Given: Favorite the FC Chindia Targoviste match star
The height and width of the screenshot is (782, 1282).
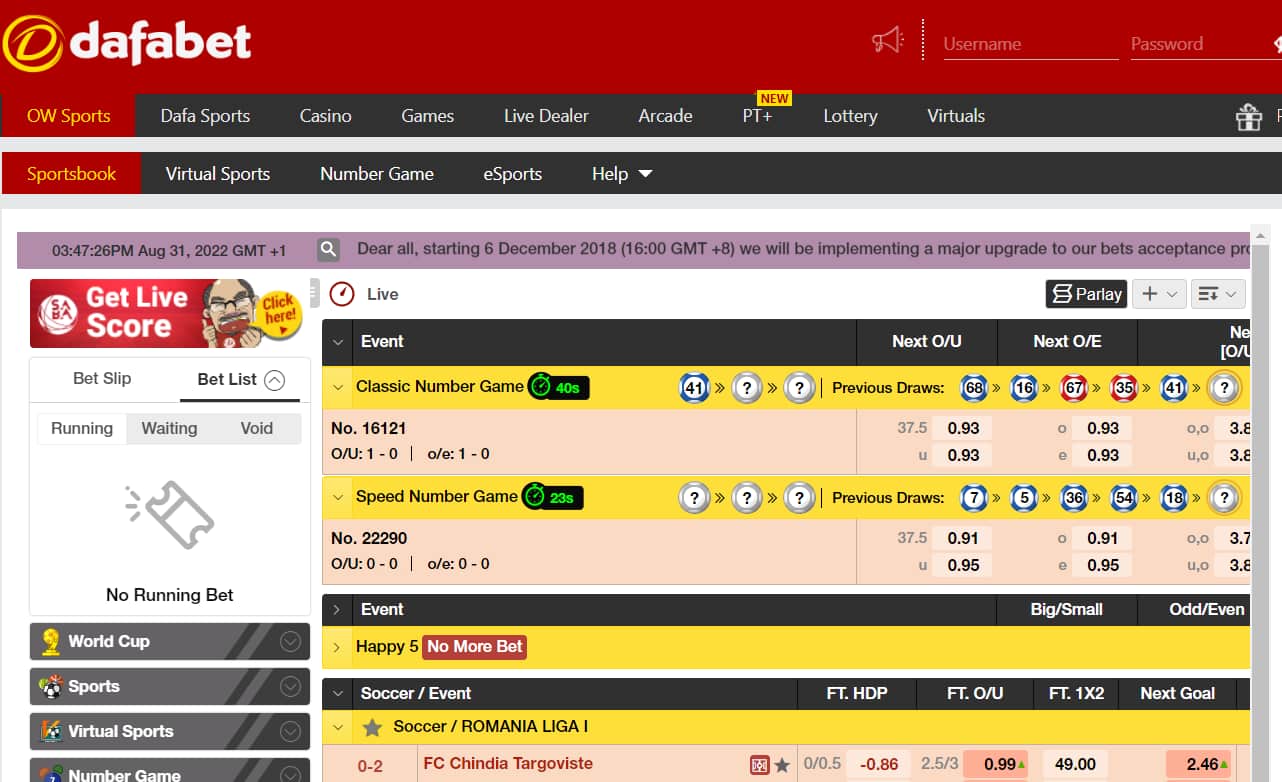Looking at the screenshot, I should 782,765.
